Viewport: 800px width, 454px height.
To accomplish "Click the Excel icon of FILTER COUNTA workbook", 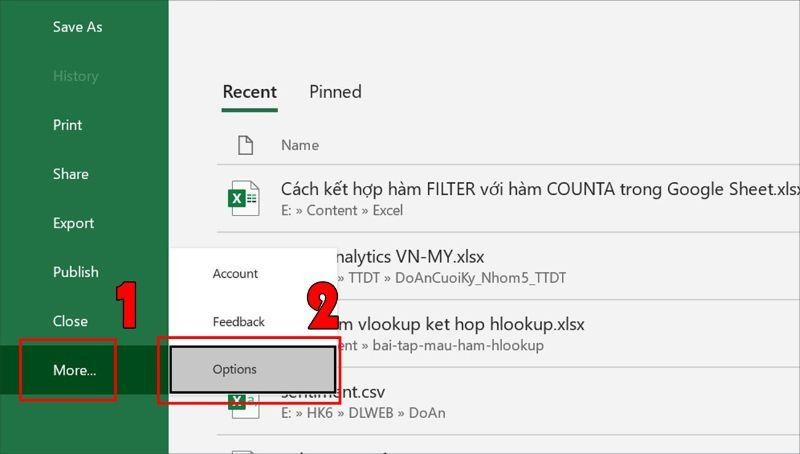I will [x=243, y=198].
